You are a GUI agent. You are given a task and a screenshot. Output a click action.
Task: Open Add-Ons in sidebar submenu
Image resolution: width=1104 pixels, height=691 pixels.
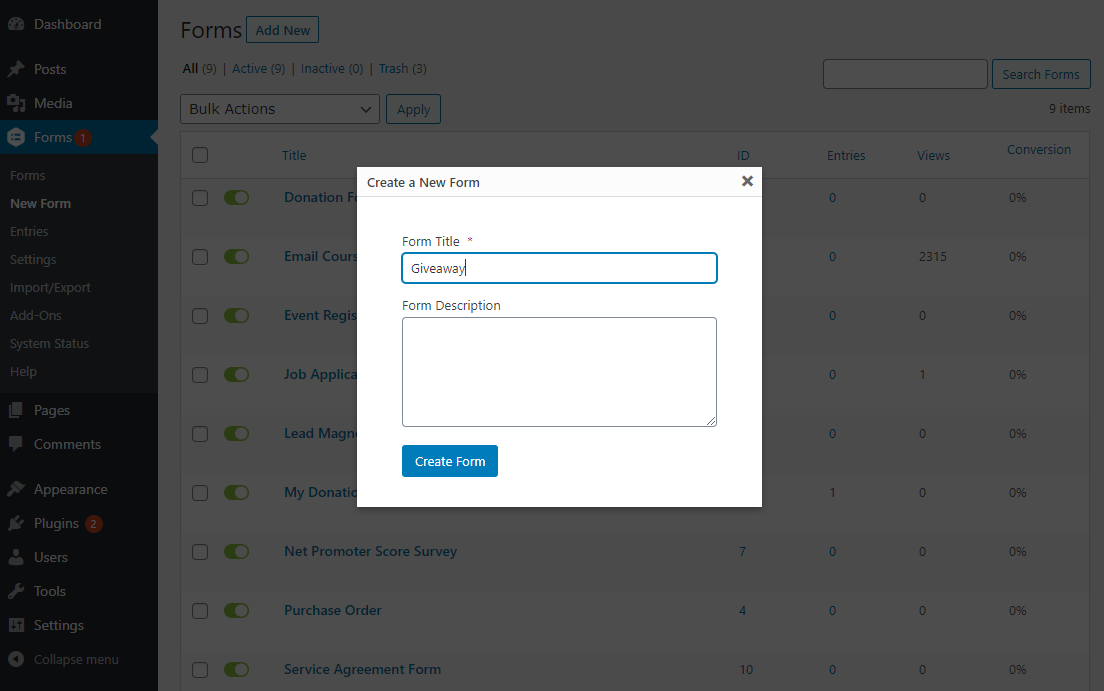(35, 316)
